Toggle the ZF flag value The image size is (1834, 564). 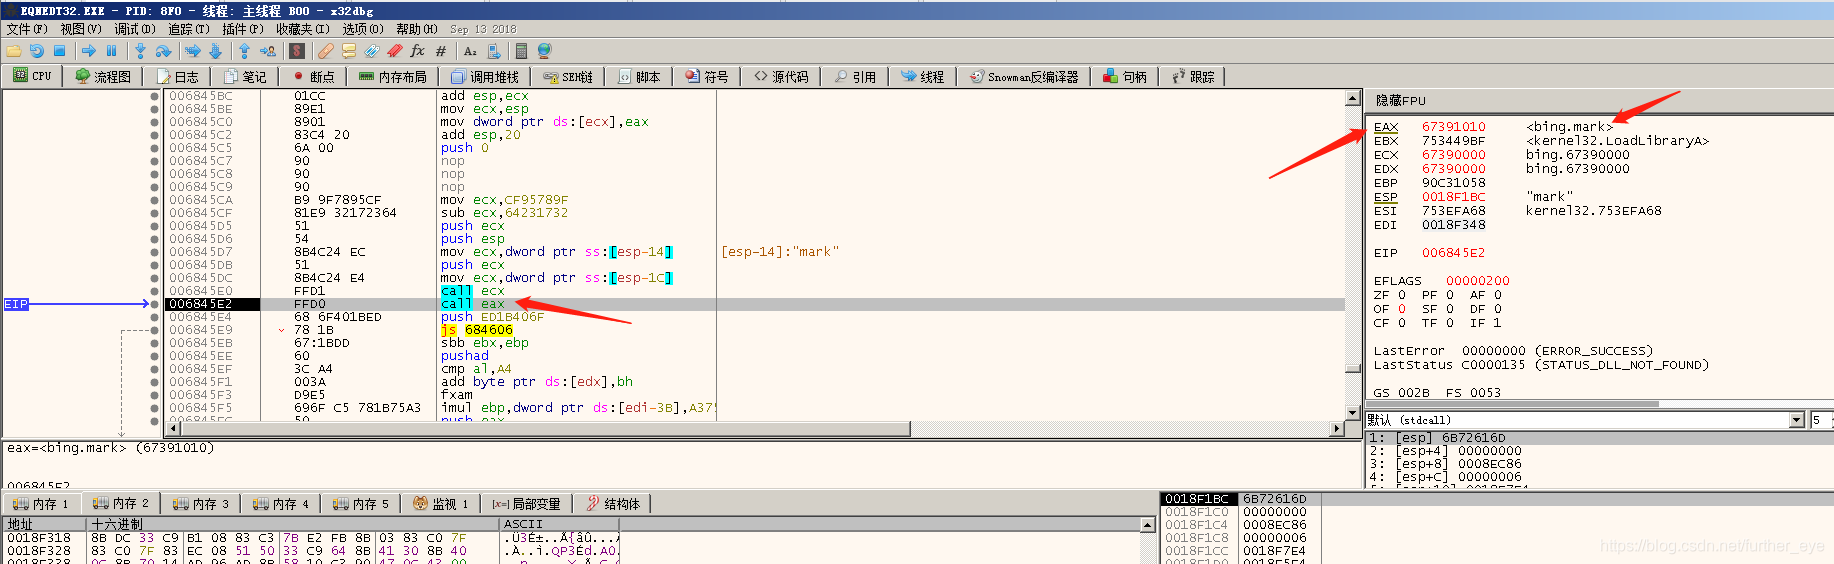(1402, 295)
